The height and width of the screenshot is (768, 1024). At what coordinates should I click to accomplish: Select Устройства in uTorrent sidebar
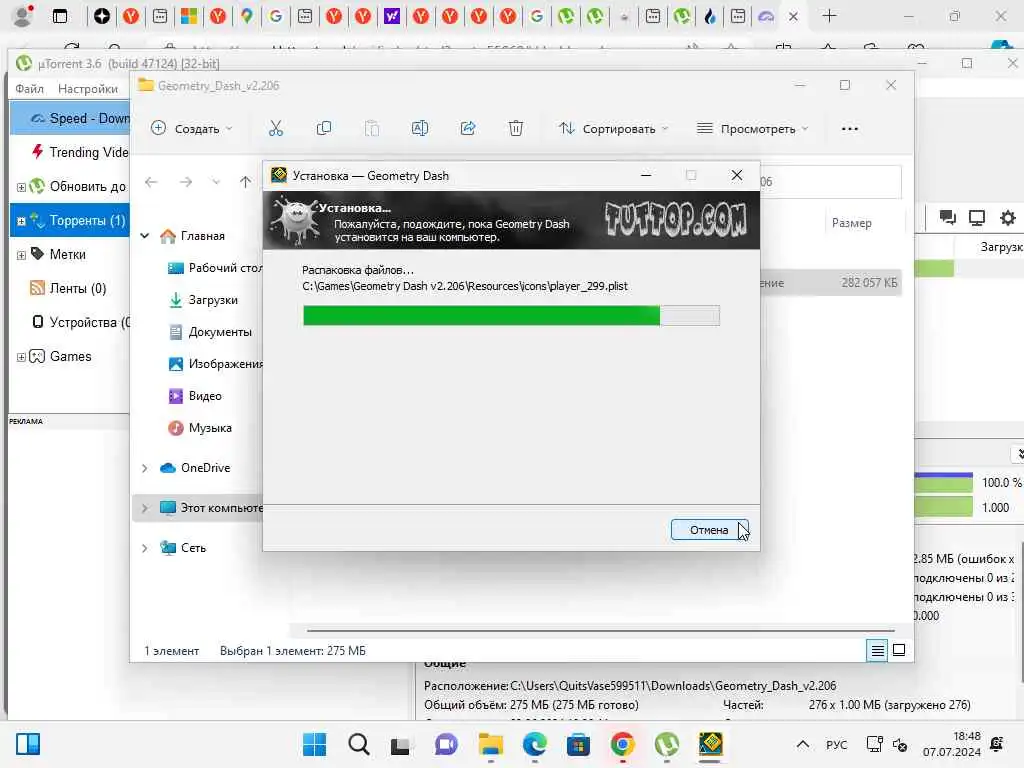coord(80,323)
